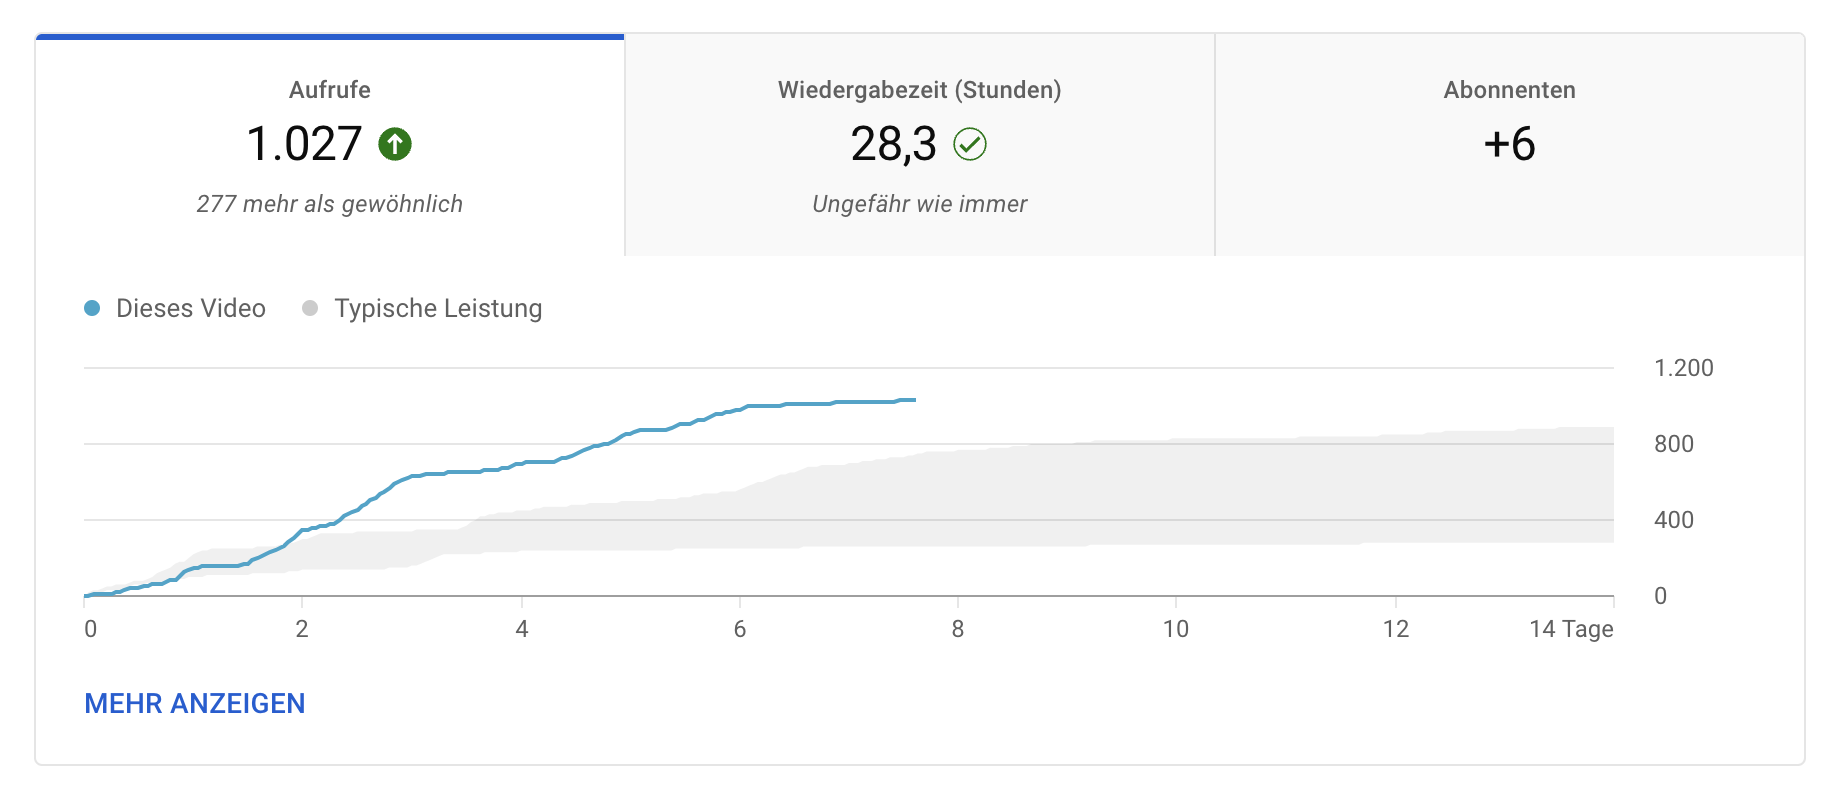Click the green checkmark icon beside 28,3
Screen dimensions: 1836x804
(970, 144)
